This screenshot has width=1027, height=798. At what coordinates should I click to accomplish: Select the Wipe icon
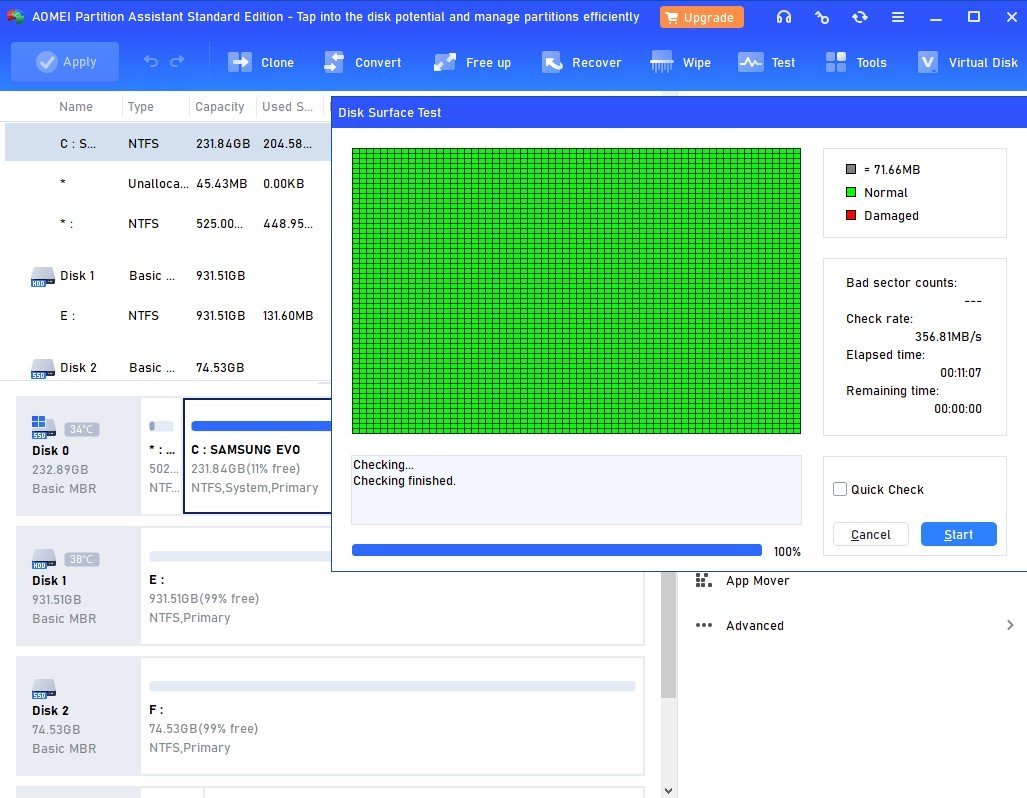(681, 62)
